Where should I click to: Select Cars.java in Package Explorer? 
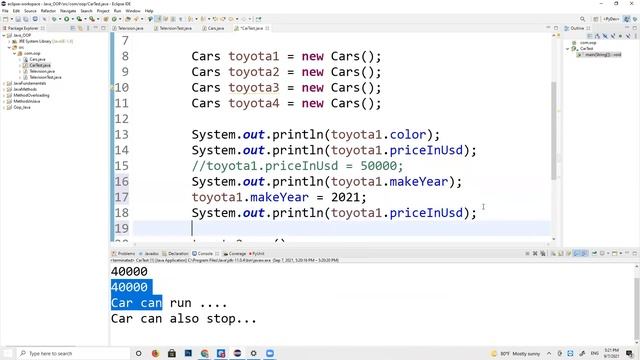pyautogui.click(x=37, y=59)
